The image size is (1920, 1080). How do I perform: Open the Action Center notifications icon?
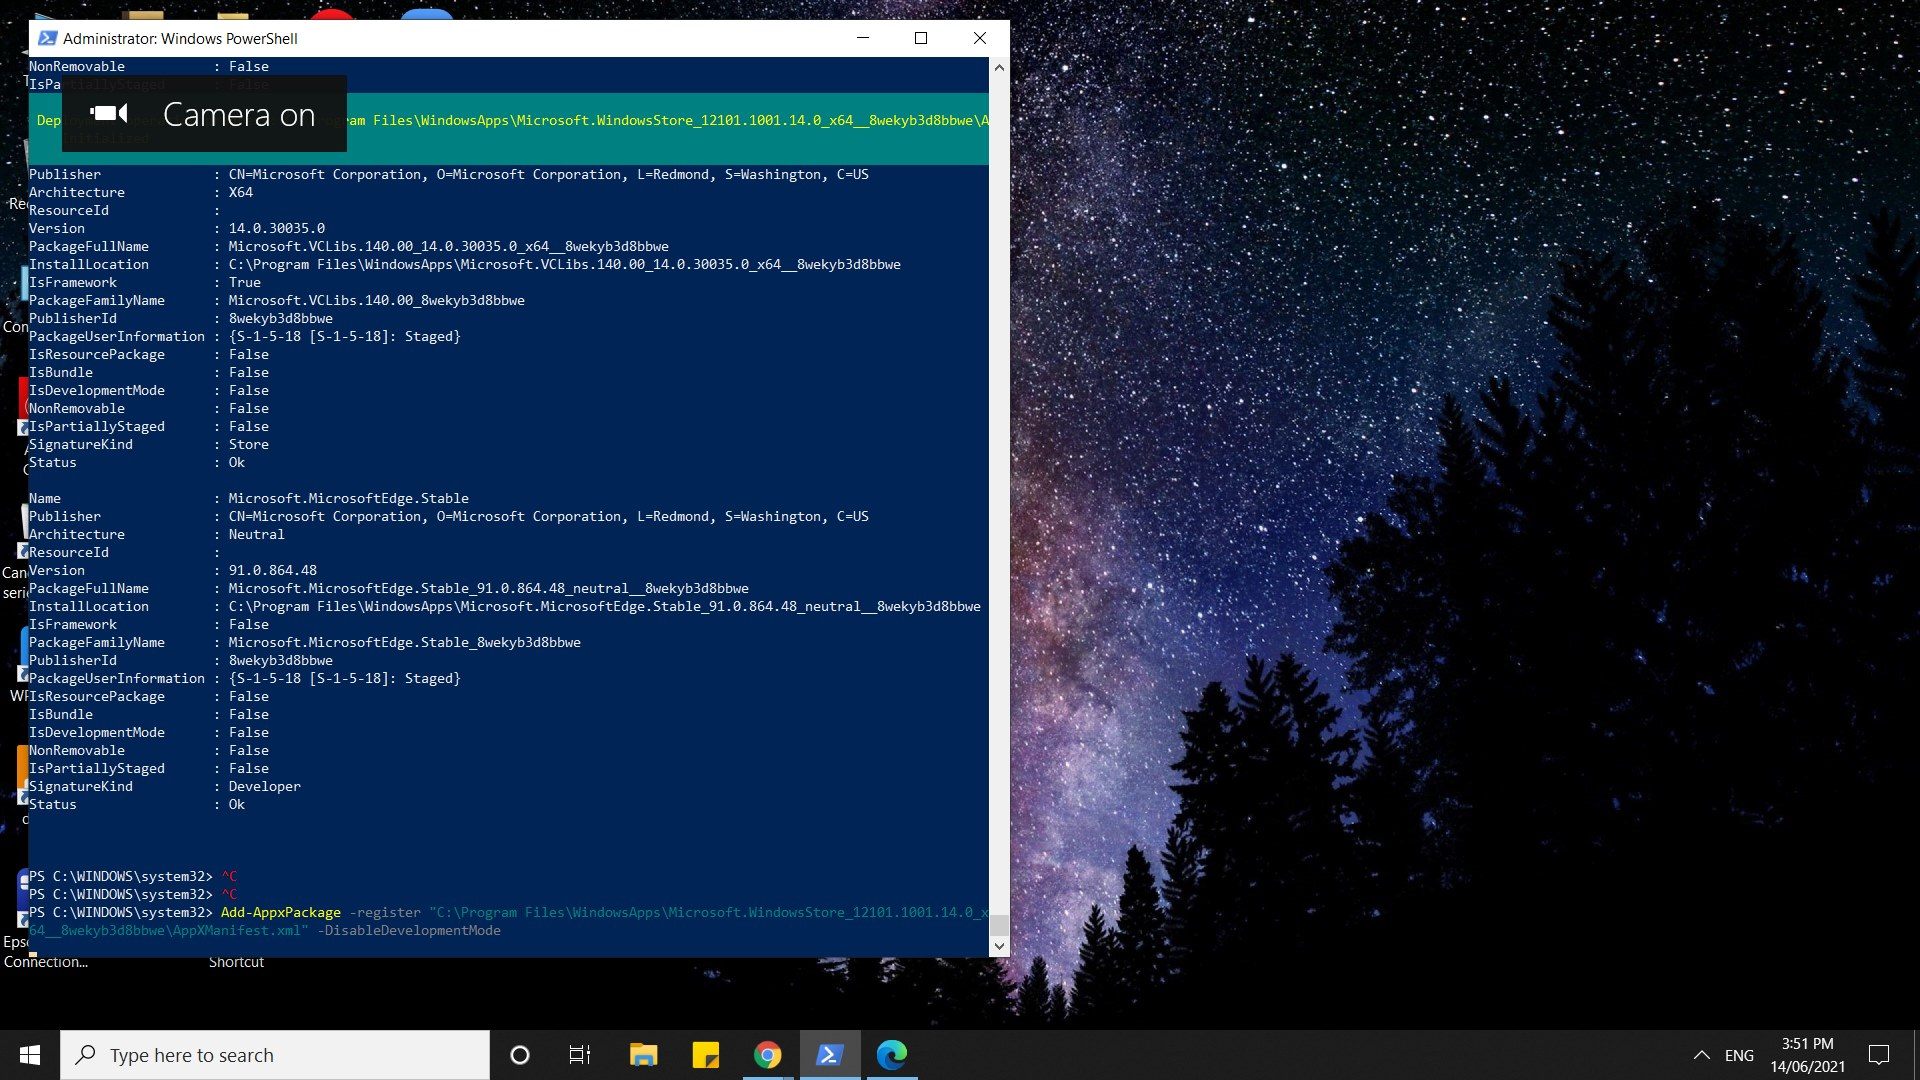coord(1878,1055)
